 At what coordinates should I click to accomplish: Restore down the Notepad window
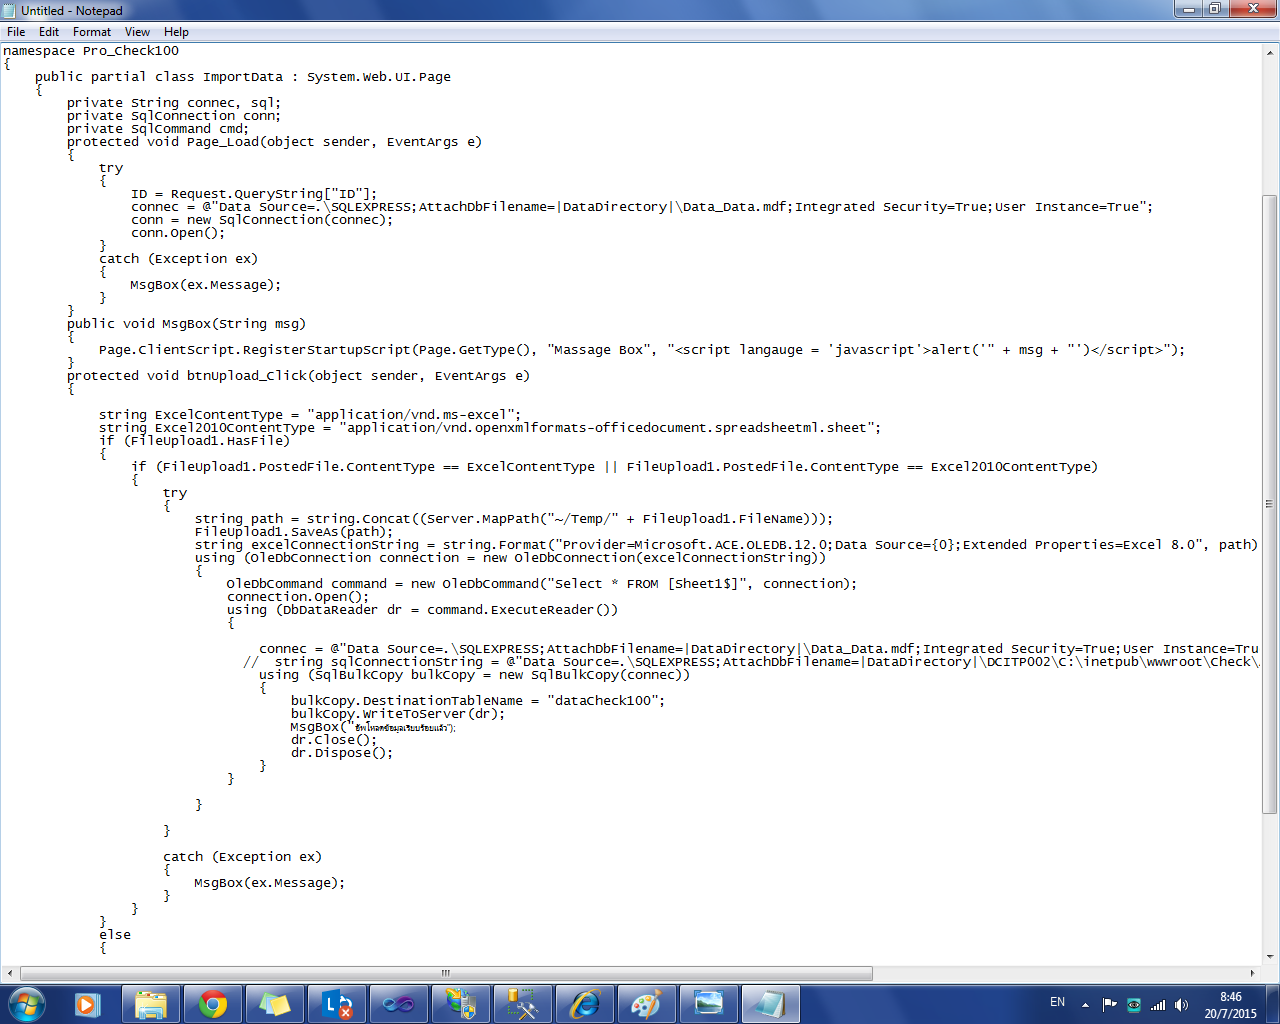click(x=1214, y=9)
